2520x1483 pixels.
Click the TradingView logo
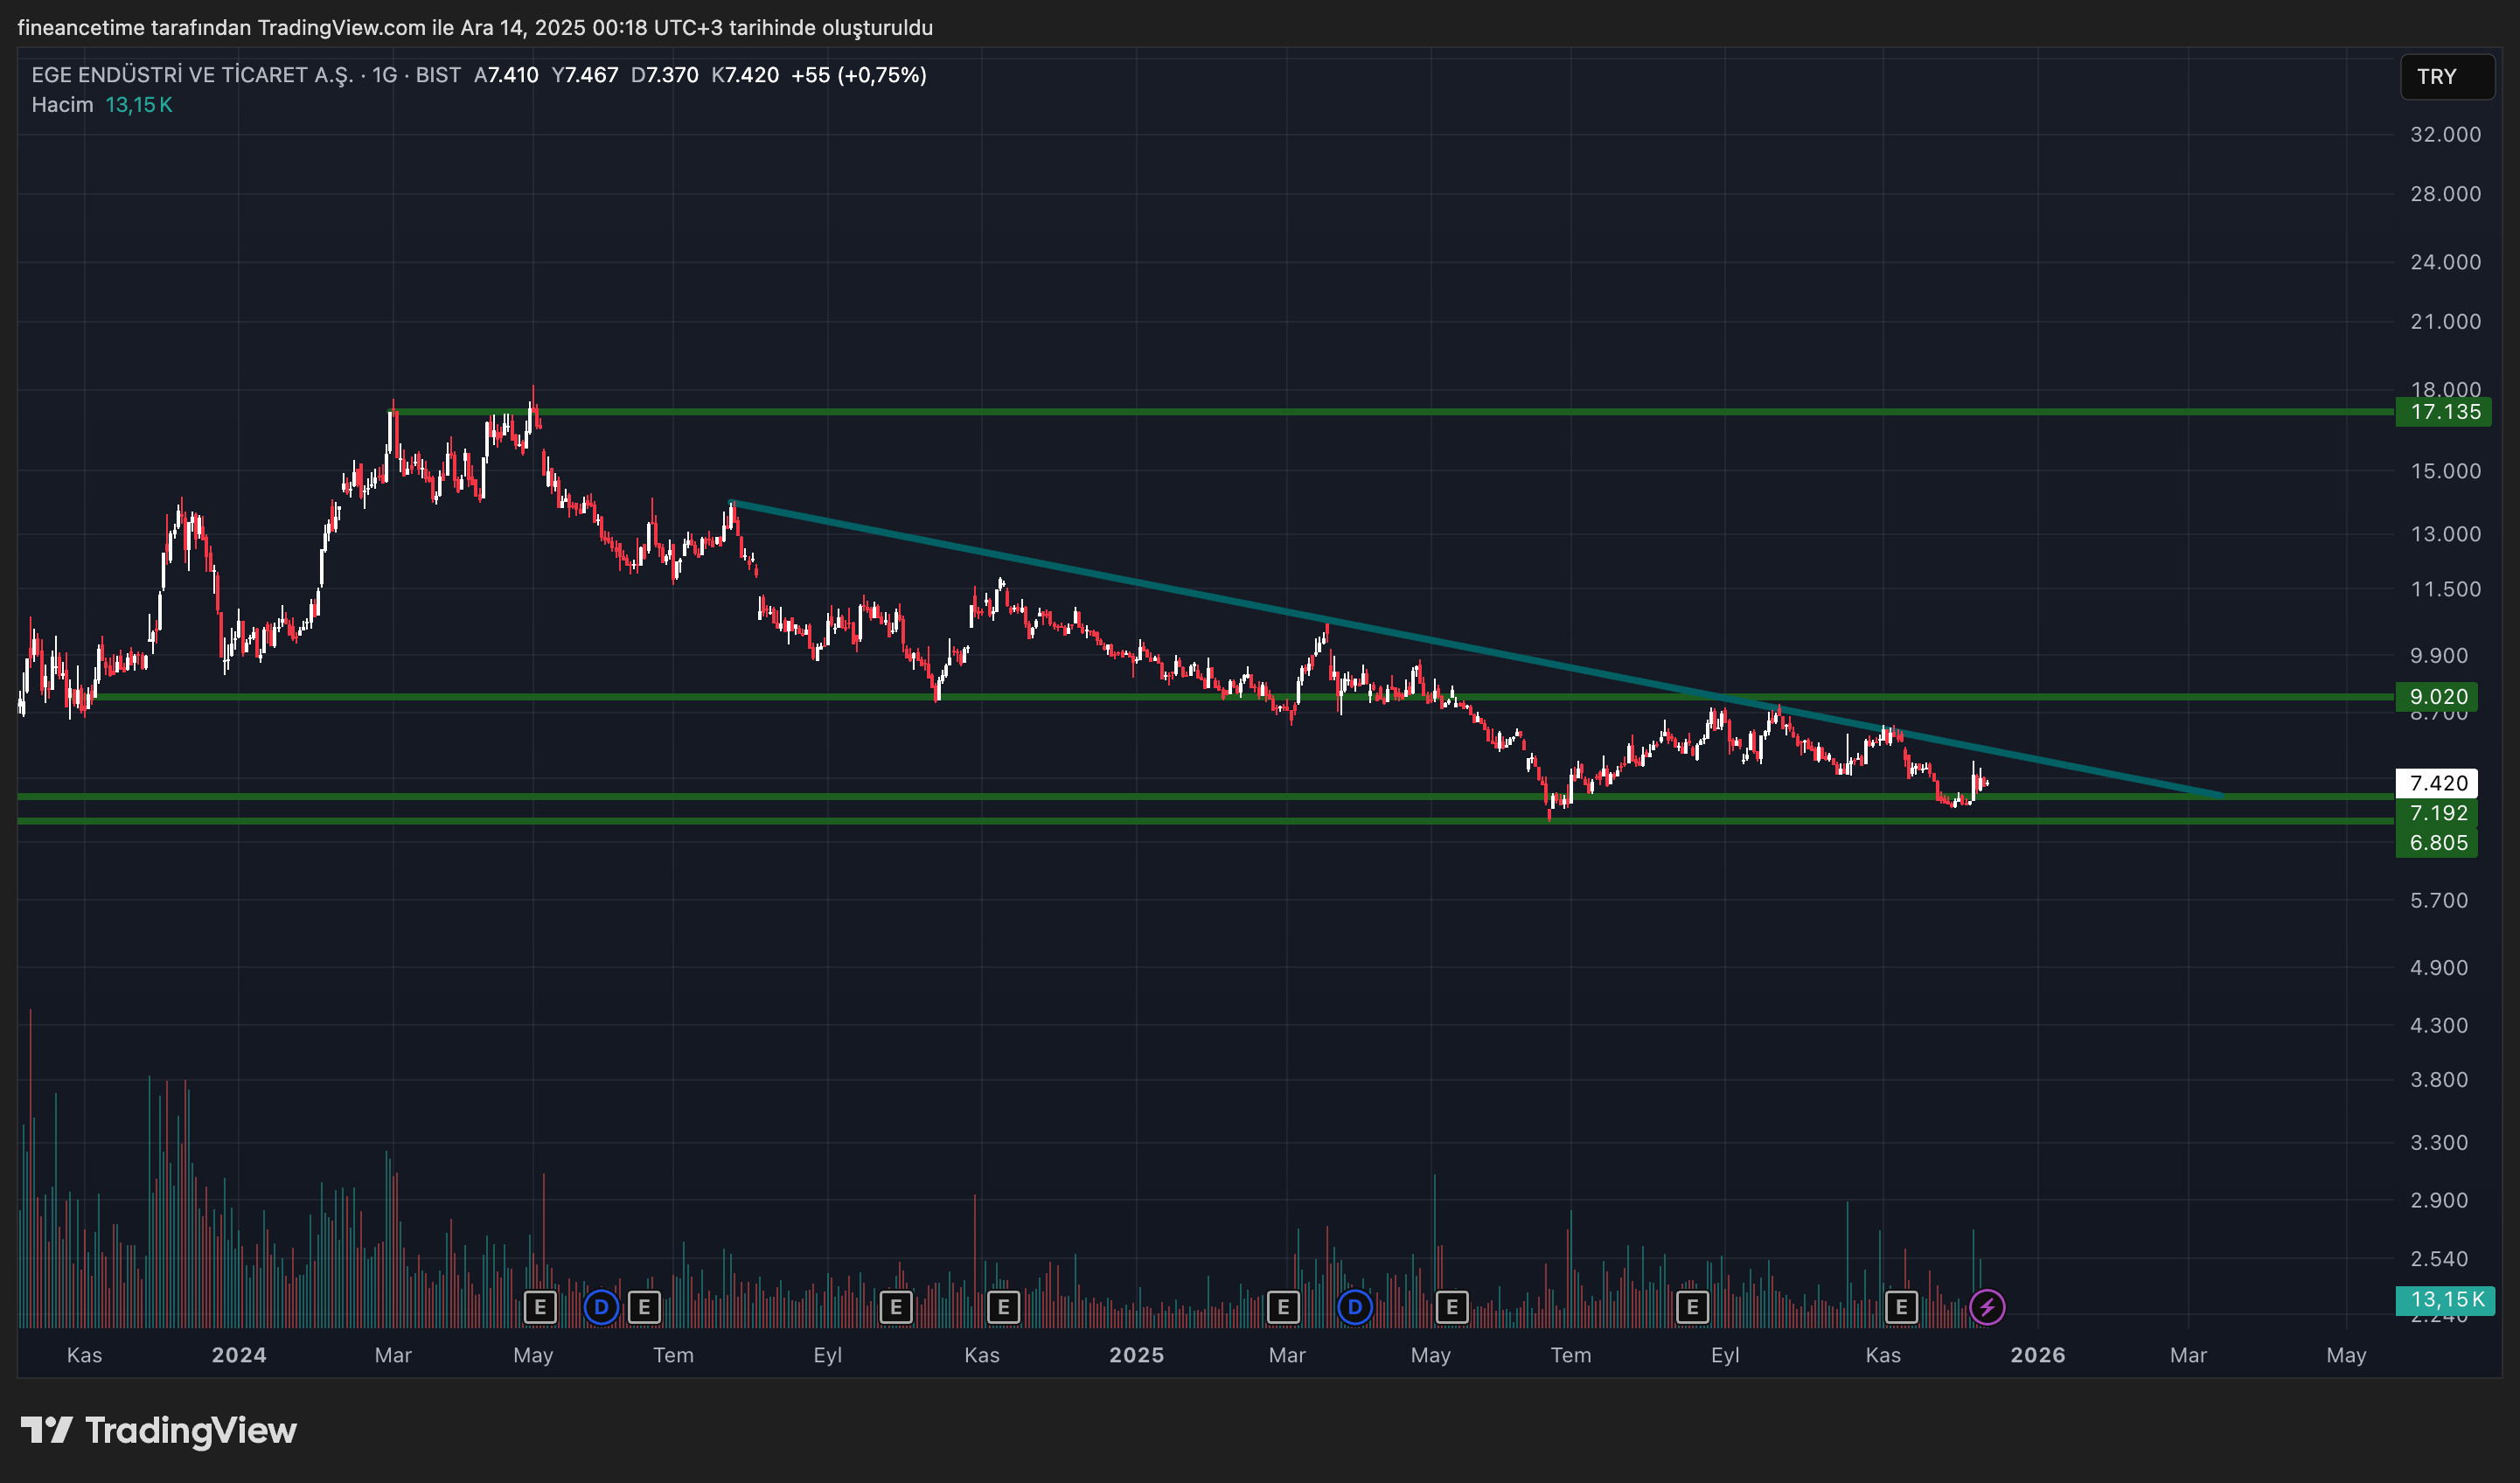click(159, 1430)
